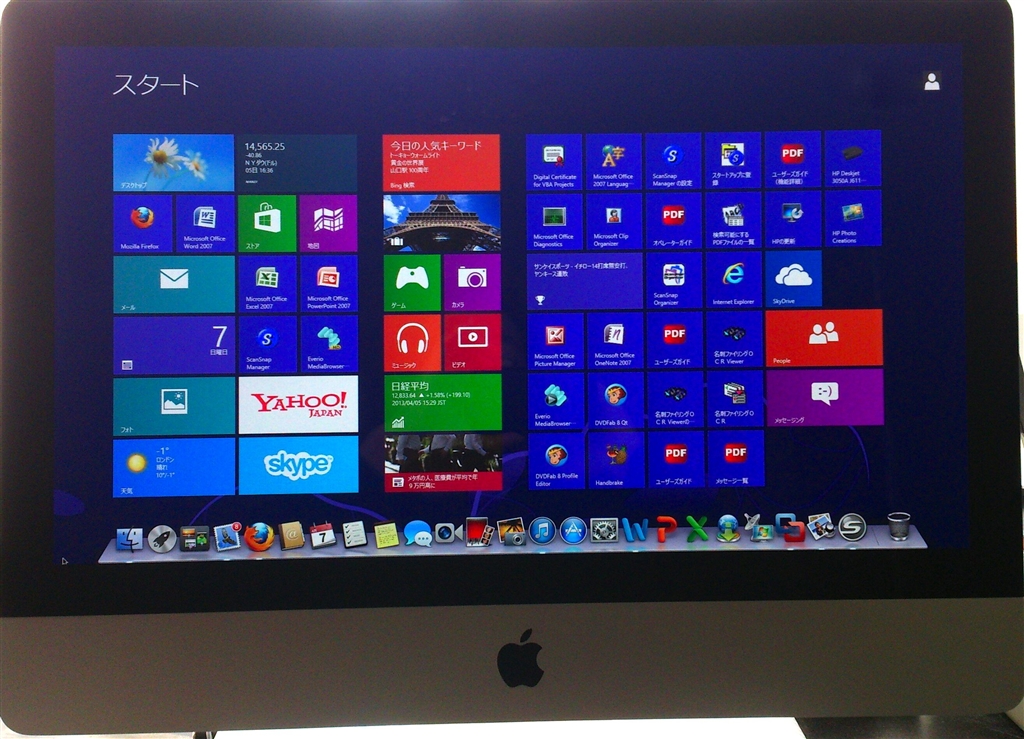Open Microsoft Office 2007 Language tile
Image resolution: width=1024 pixels, height=739 pixels.
click(x=613, y=161)
